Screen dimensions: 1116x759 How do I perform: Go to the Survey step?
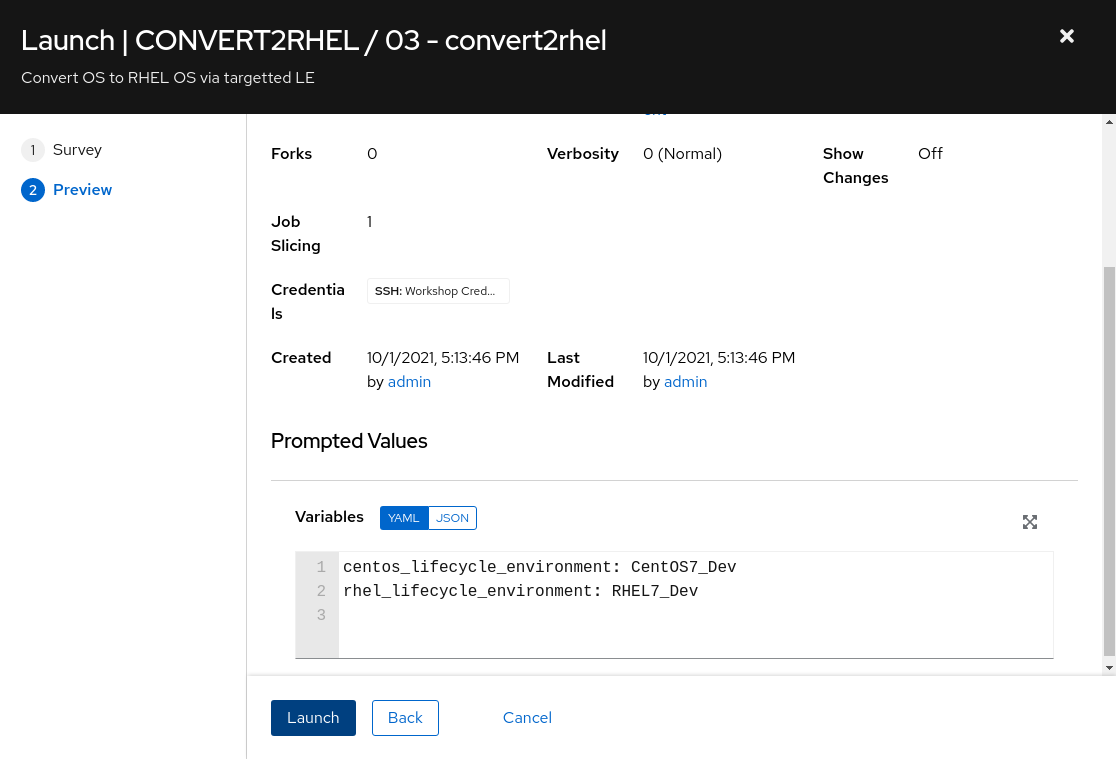click(62, 150)
